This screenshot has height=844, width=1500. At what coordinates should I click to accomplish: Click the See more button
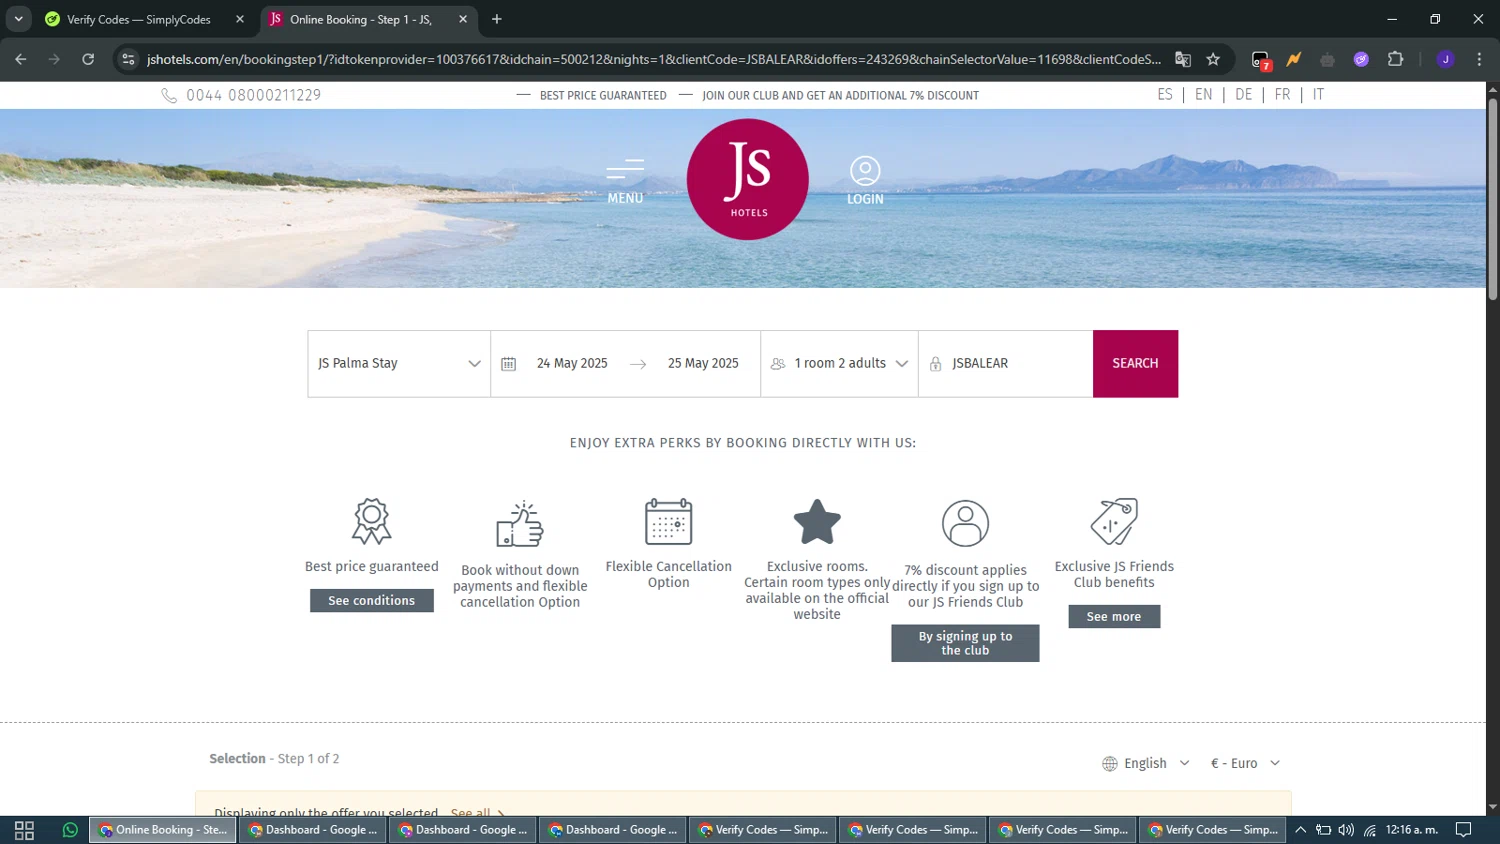pos(1114,616)
